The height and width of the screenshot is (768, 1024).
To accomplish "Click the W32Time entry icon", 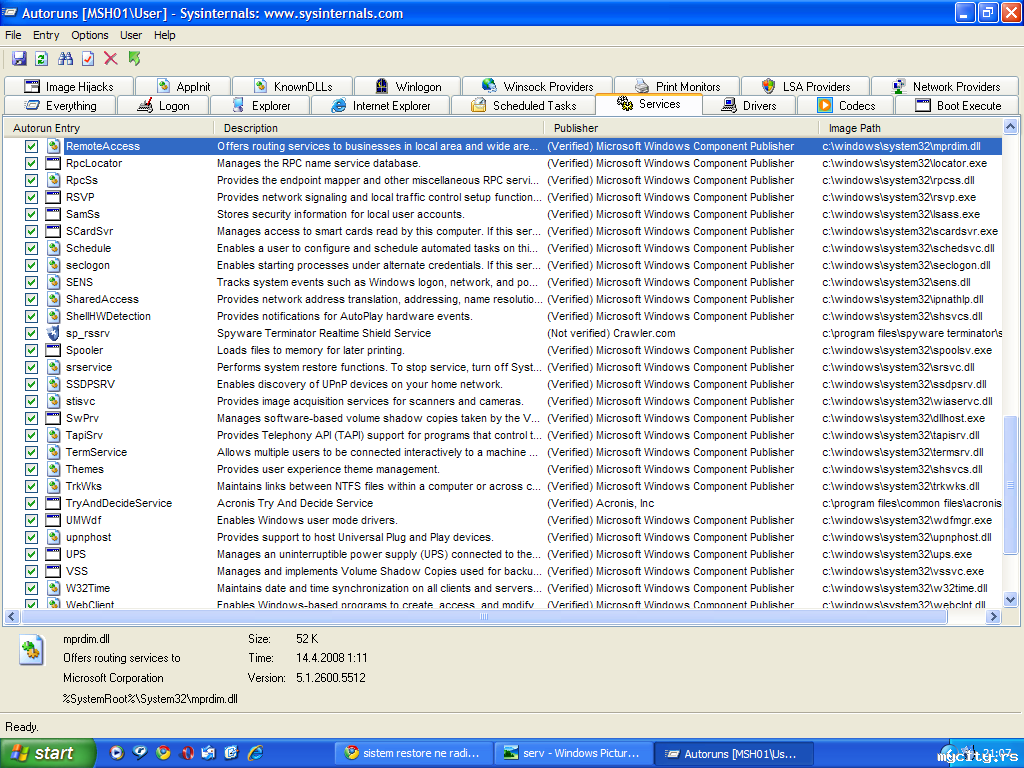I will (53, 588).
